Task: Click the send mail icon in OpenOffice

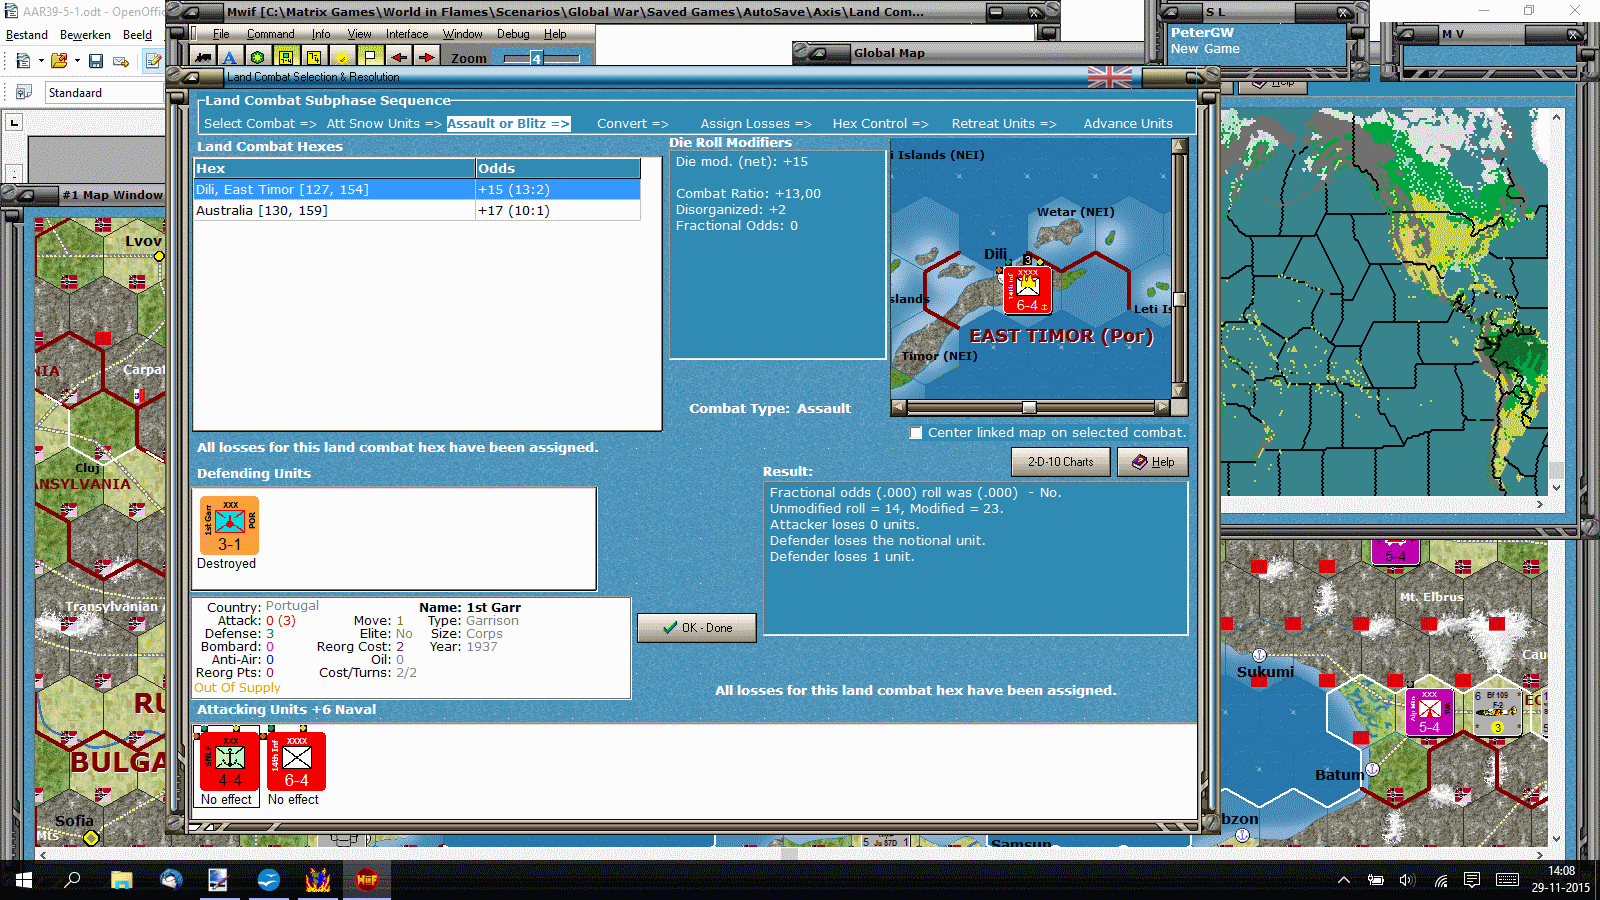Action: (121, 61)
